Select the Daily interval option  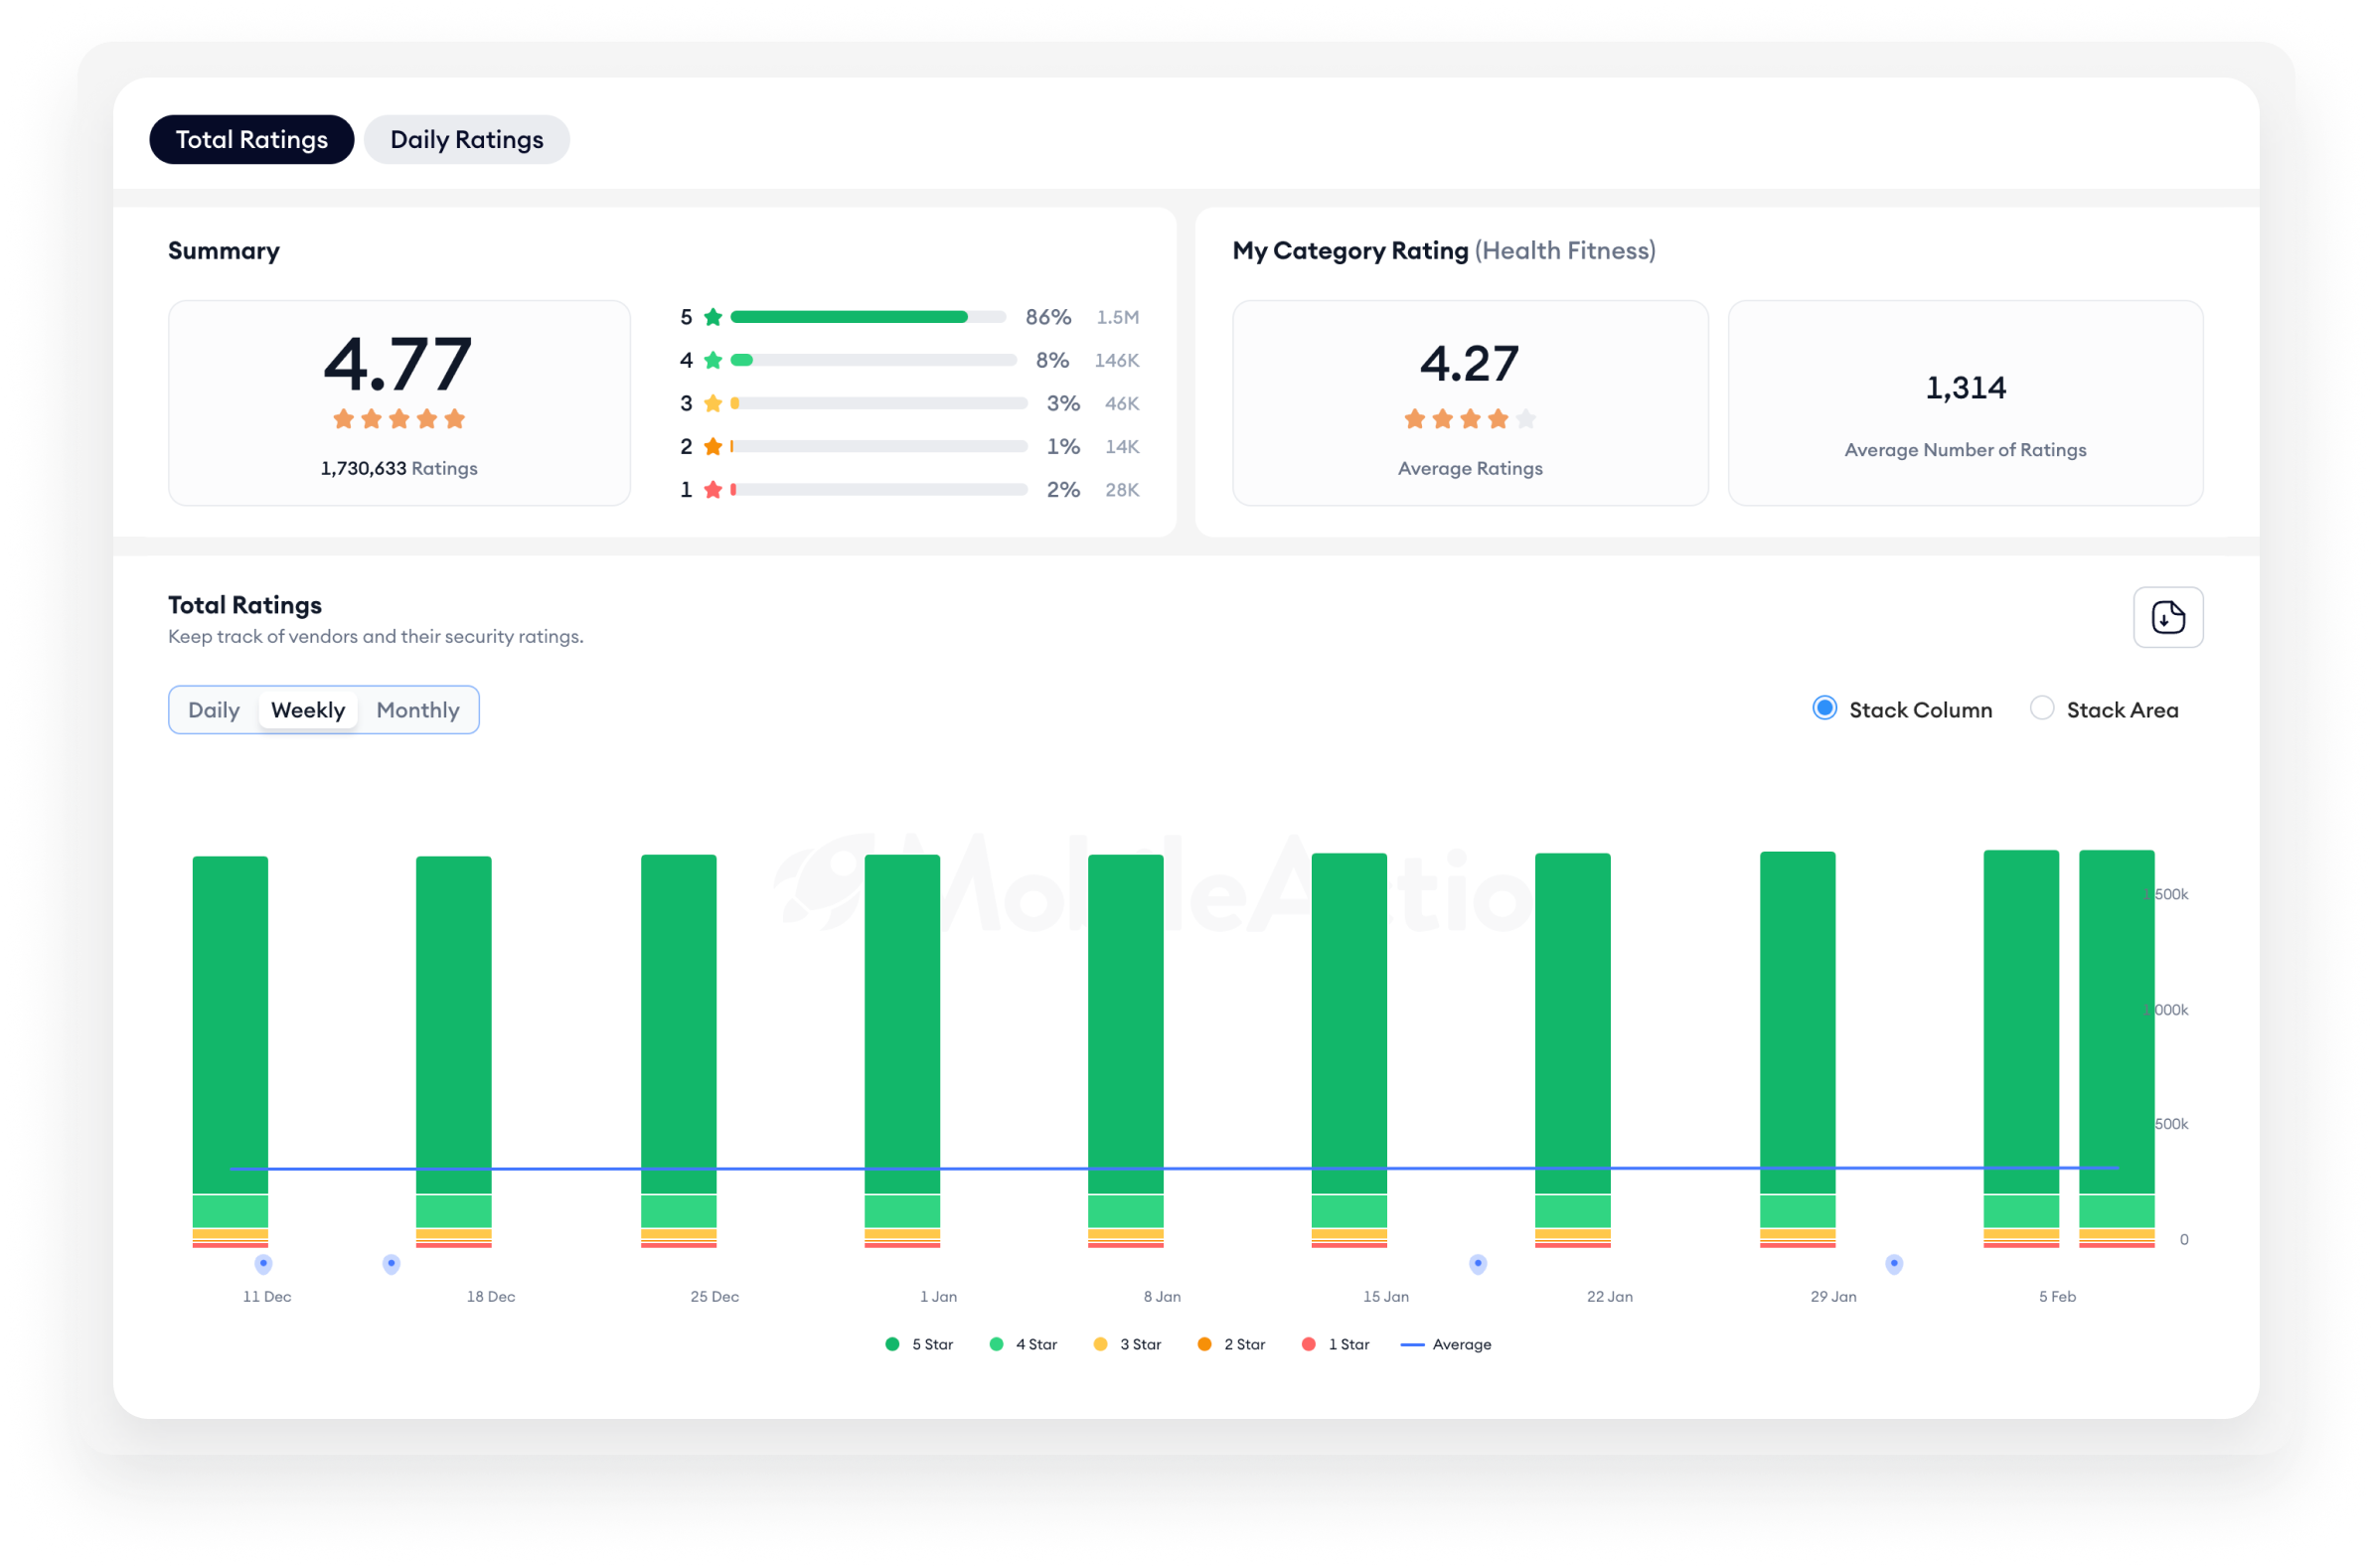[214, 710]
